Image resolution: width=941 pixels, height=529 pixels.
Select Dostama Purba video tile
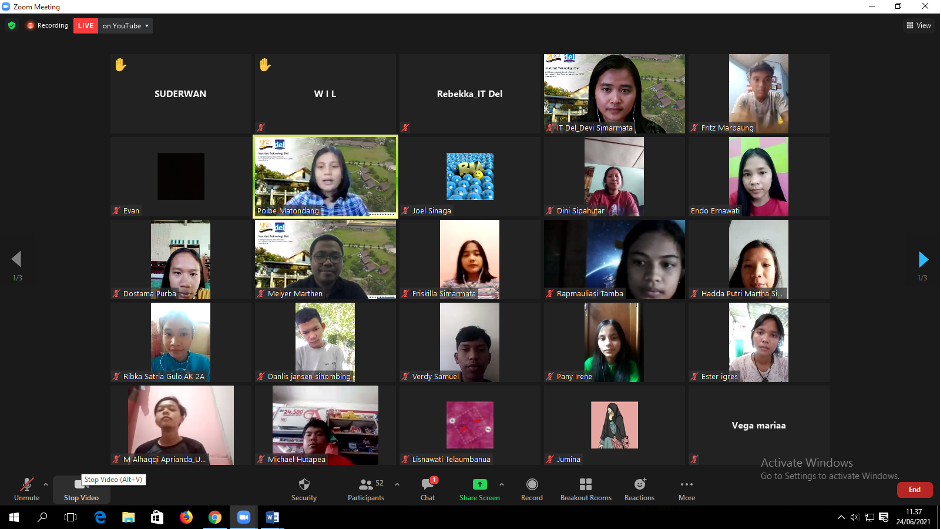click(180, 259)
